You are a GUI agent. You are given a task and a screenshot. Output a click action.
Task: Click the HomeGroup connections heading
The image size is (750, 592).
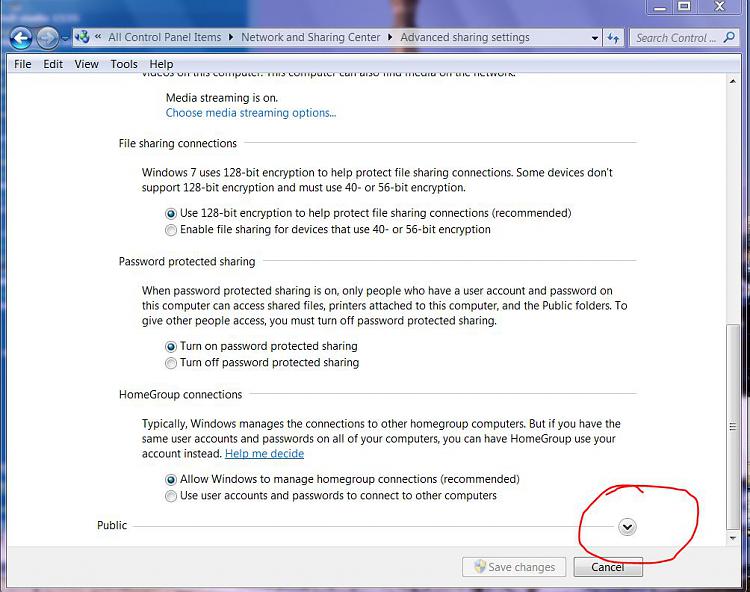pos(180,395)
